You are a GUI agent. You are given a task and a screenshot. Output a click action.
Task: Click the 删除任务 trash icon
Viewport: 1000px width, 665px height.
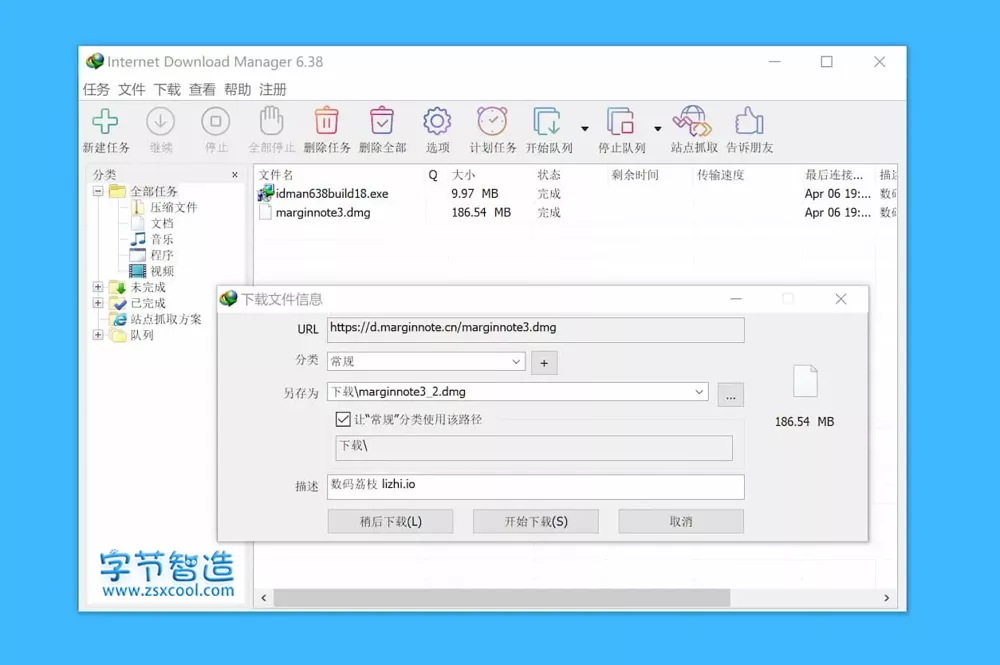tap(327, 121)
